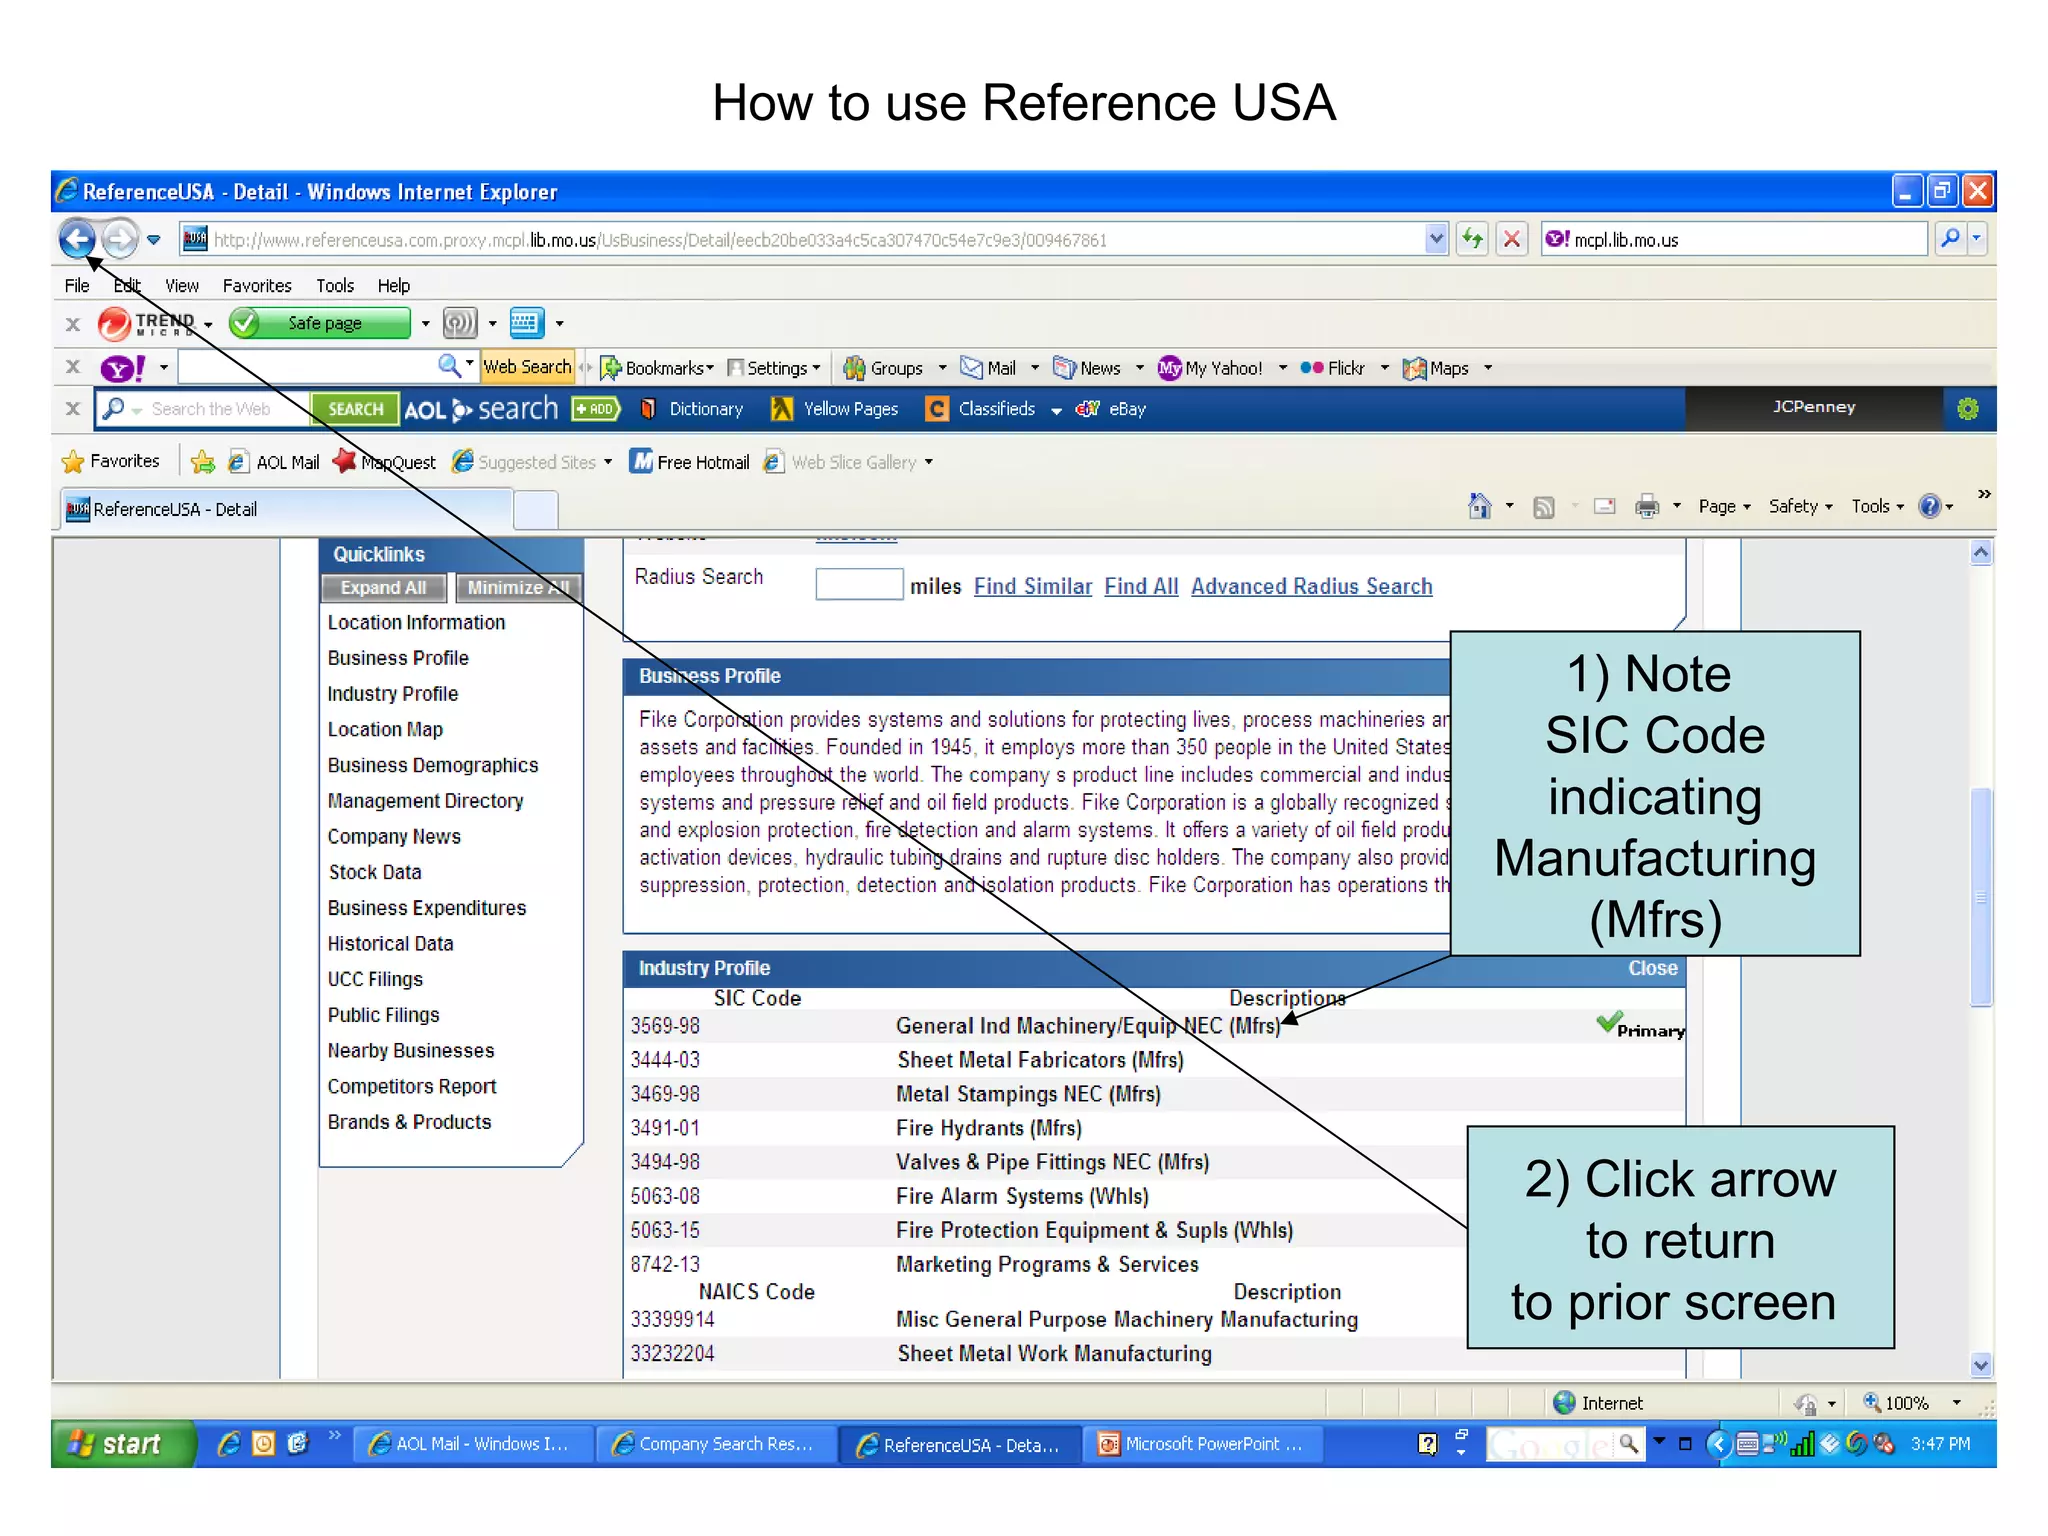Open the Favorites menu
Image resolution: width=2048 pixels, height=1536 pixels.
257,285
